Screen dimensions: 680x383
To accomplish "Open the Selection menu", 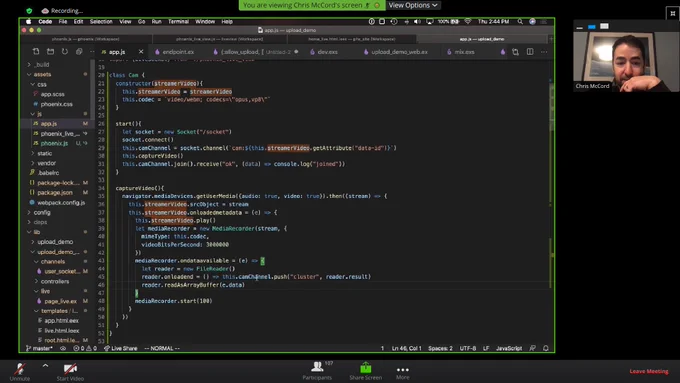I will 101,21.
